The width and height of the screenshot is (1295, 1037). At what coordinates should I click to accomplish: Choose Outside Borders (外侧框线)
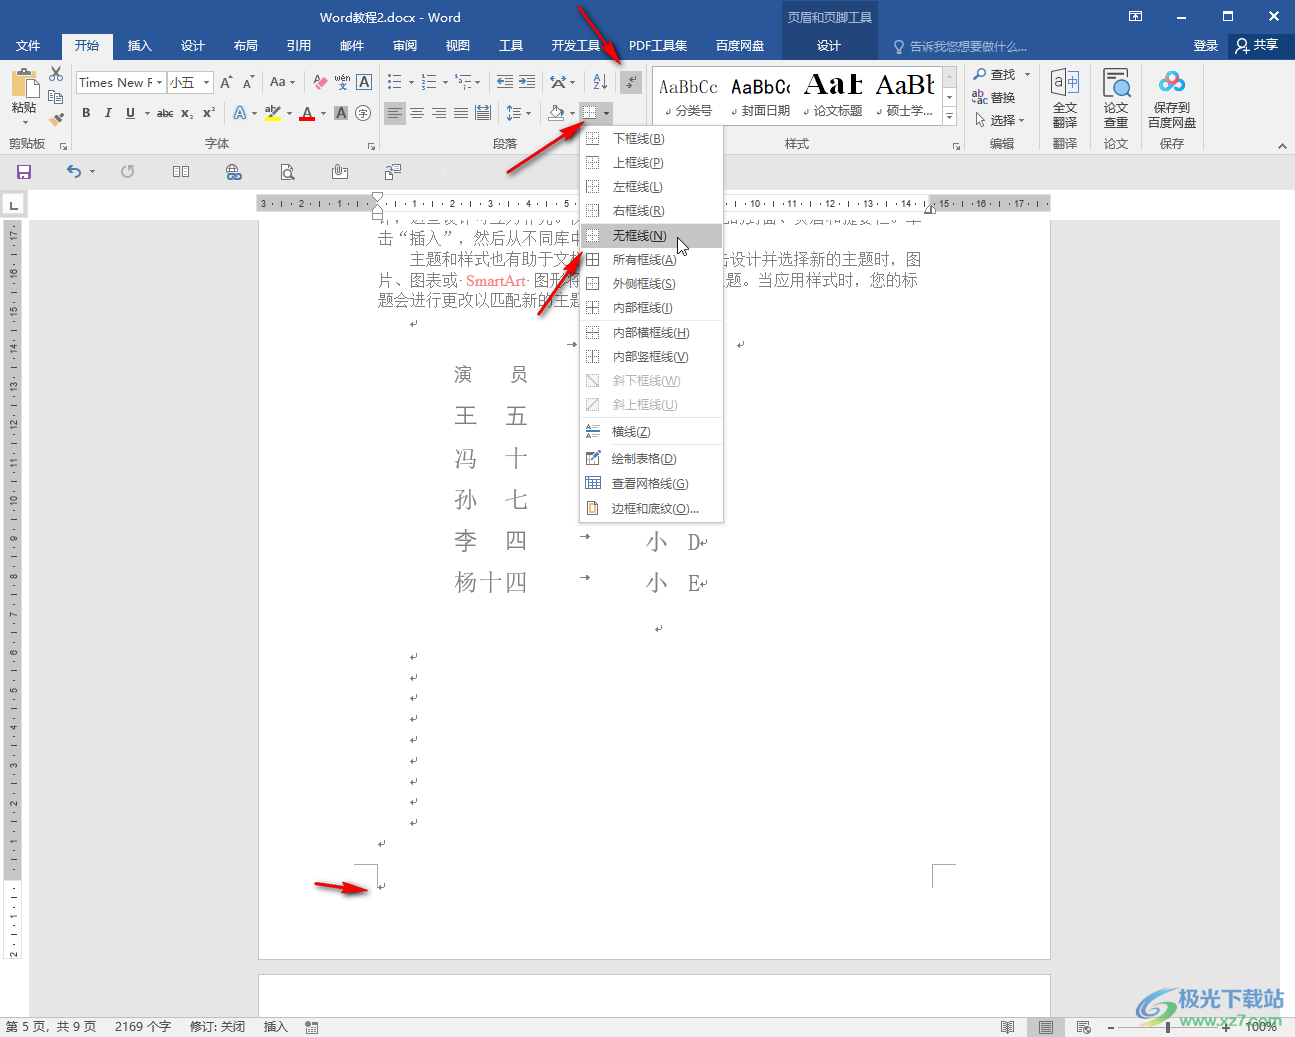pyautogui.click(x=651, y=284)
